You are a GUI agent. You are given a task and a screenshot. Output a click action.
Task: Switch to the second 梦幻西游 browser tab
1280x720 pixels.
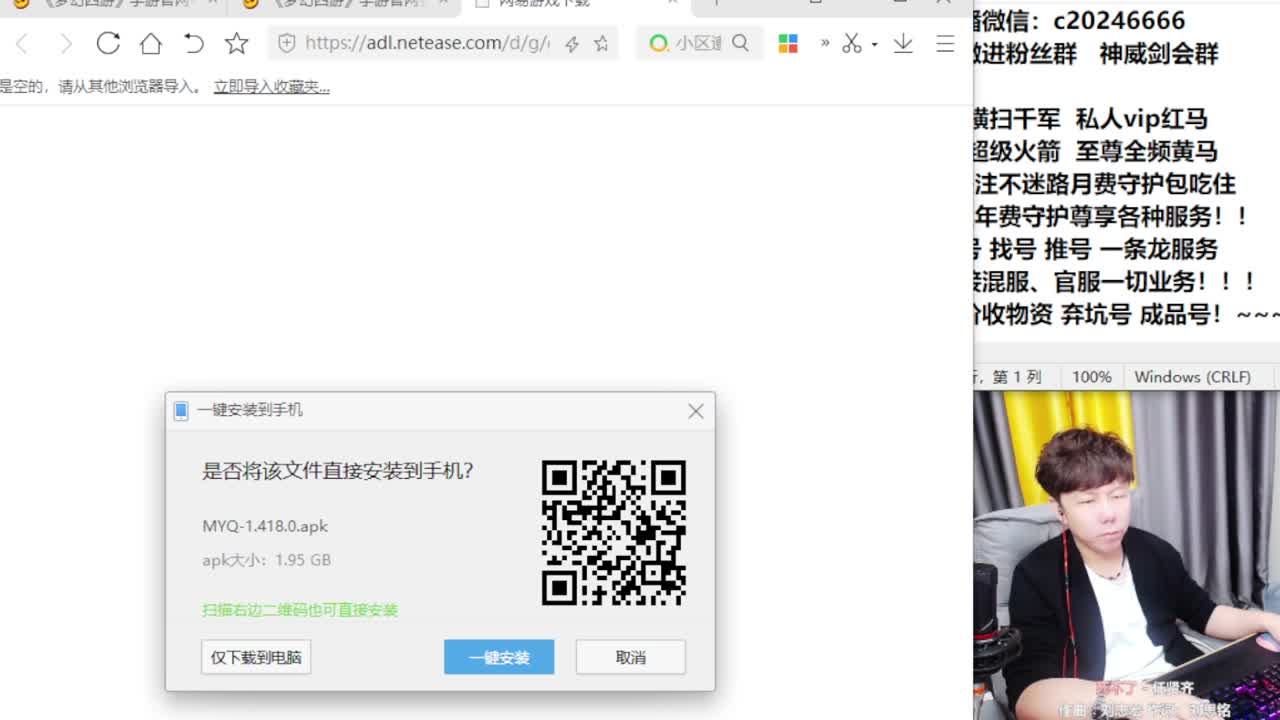click(x=342, y=4)
